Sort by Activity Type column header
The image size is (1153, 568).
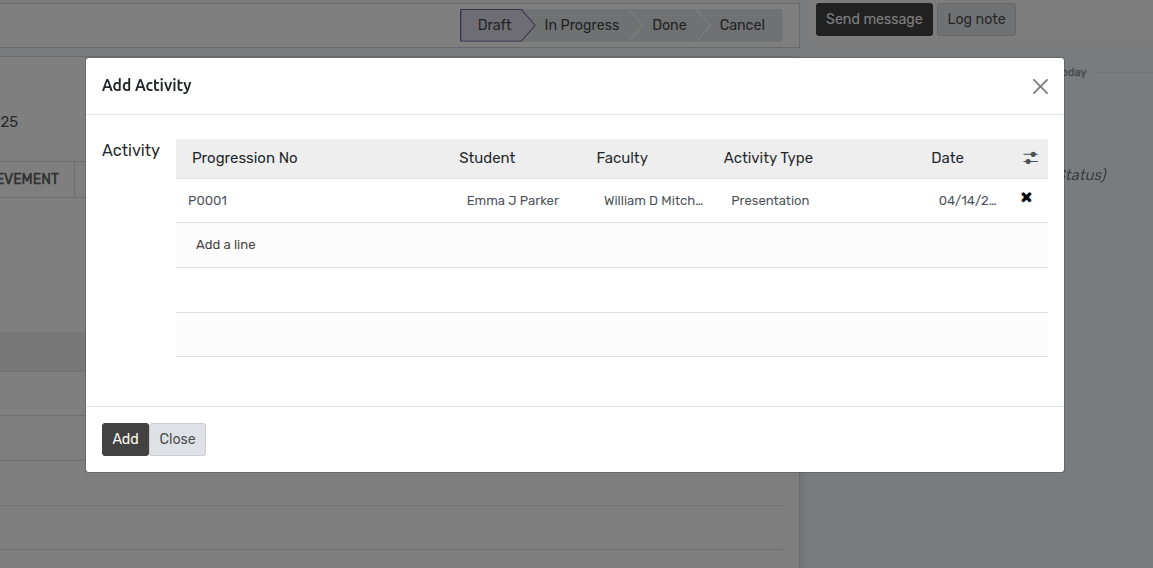click(768, 158)
